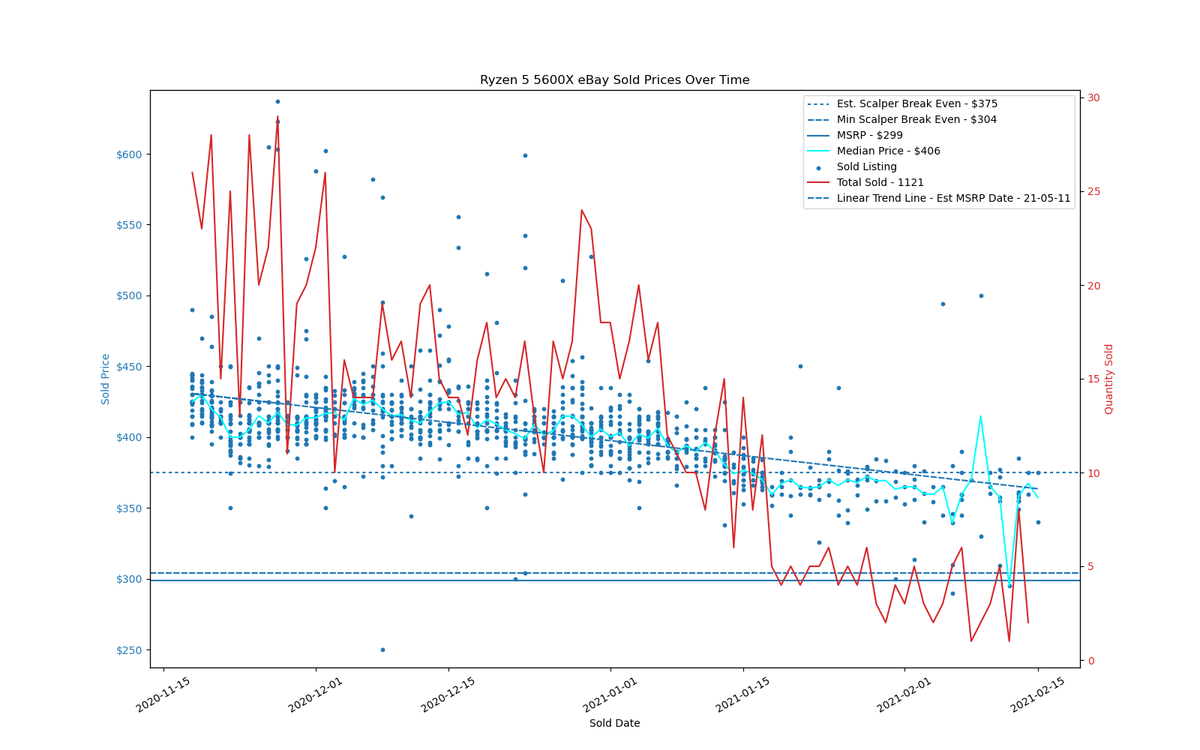
Task: Click the 30 quantity tick on right axis
Action: 1094,98
